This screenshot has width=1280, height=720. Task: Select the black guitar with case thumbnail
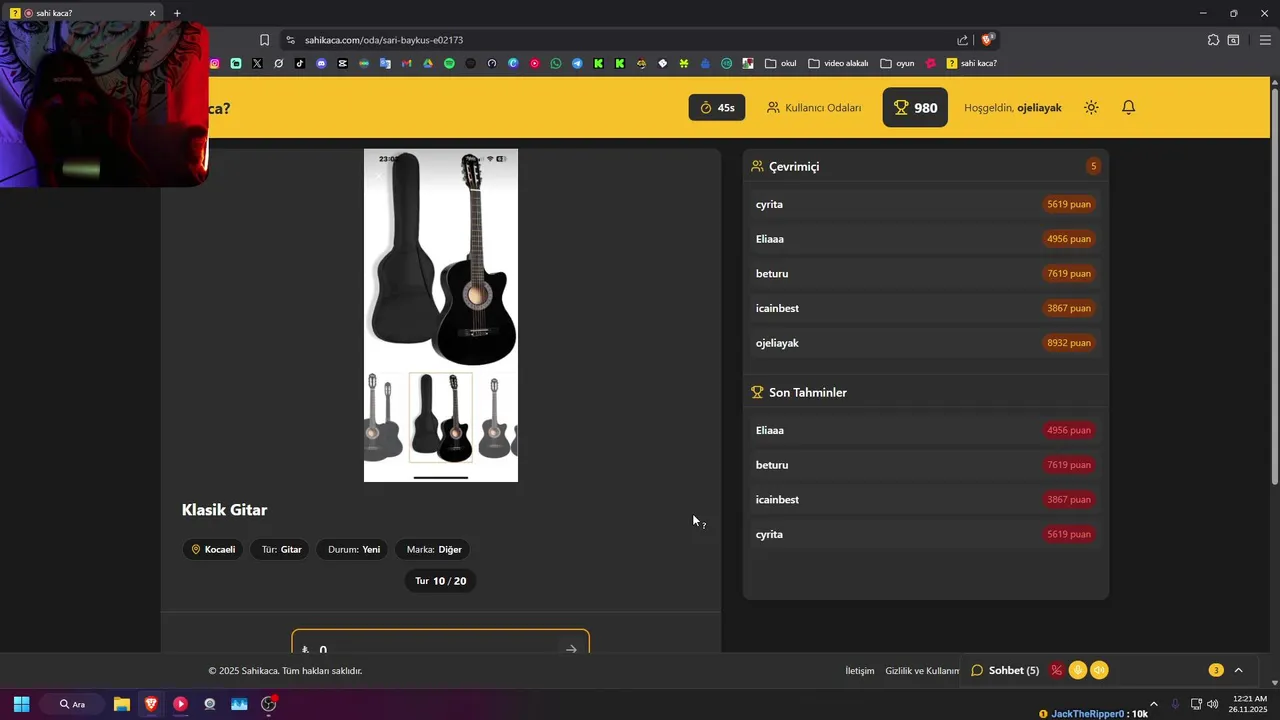click(x=441, y=417)
